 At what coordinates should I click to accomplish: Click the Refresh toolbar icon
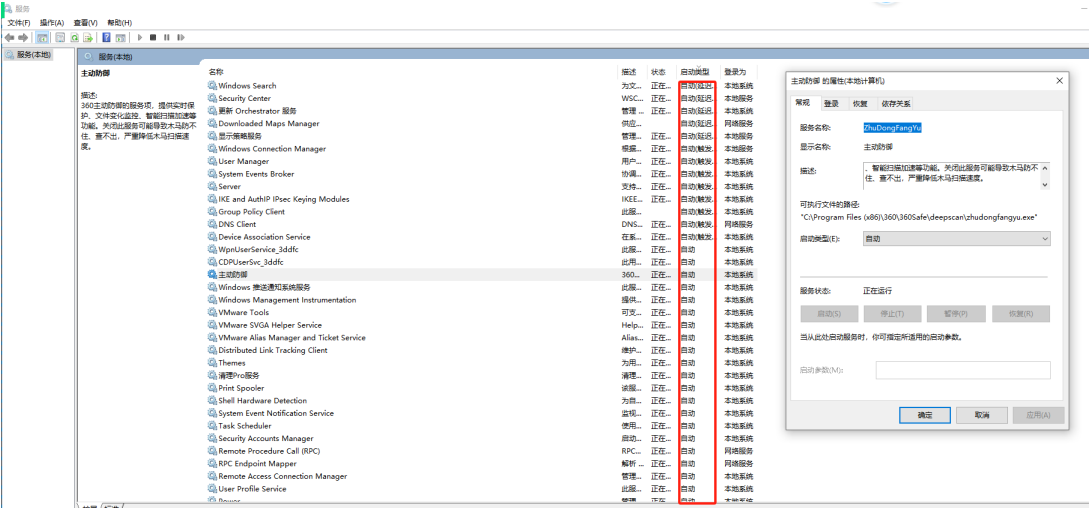pyautogui.click(x=74, y=38)
